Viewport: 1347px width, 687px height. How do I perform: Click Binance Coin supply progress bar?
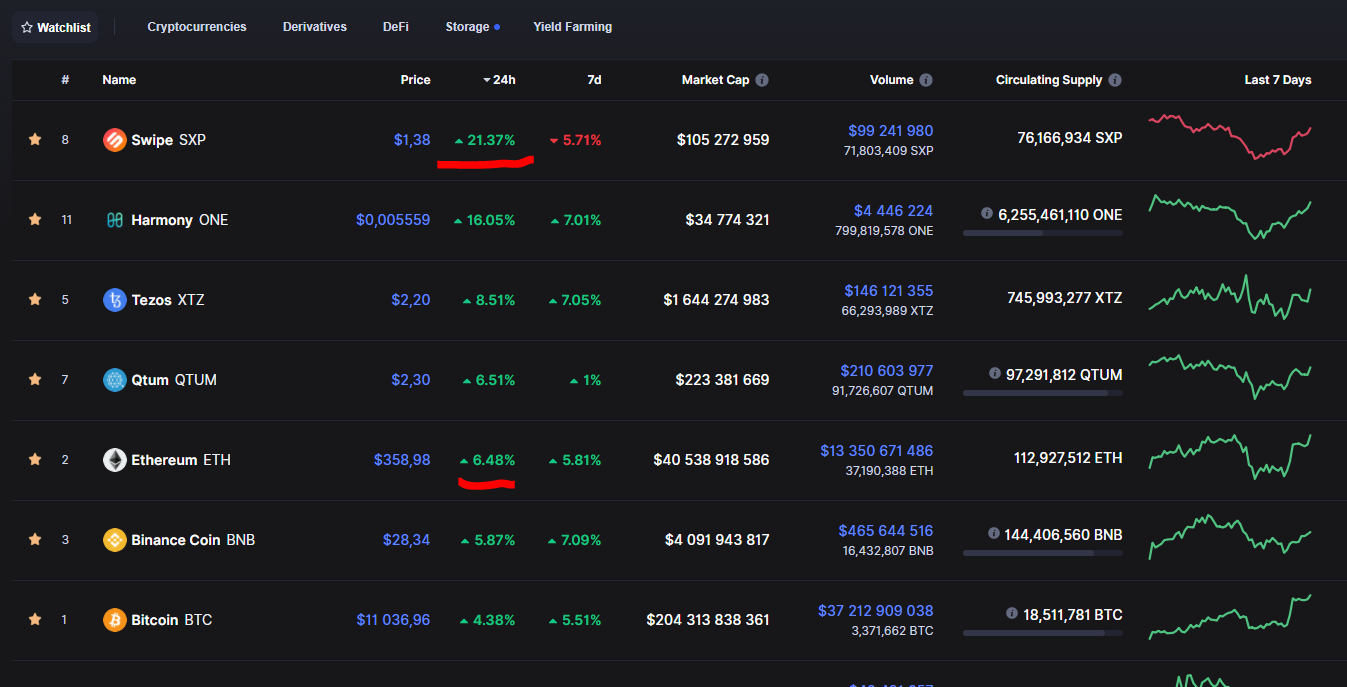pyautogui.click(x=1043, y=553)
